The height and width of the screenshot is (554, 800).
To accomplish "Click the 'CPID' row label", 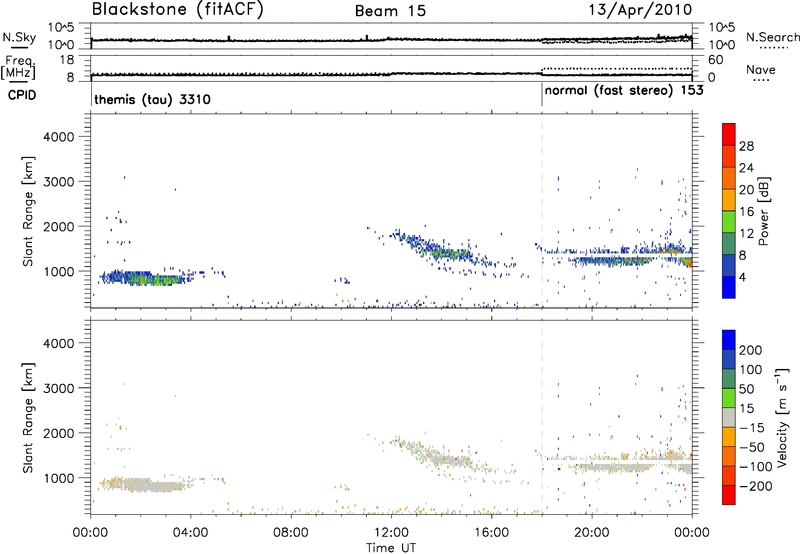I will 22,95.
